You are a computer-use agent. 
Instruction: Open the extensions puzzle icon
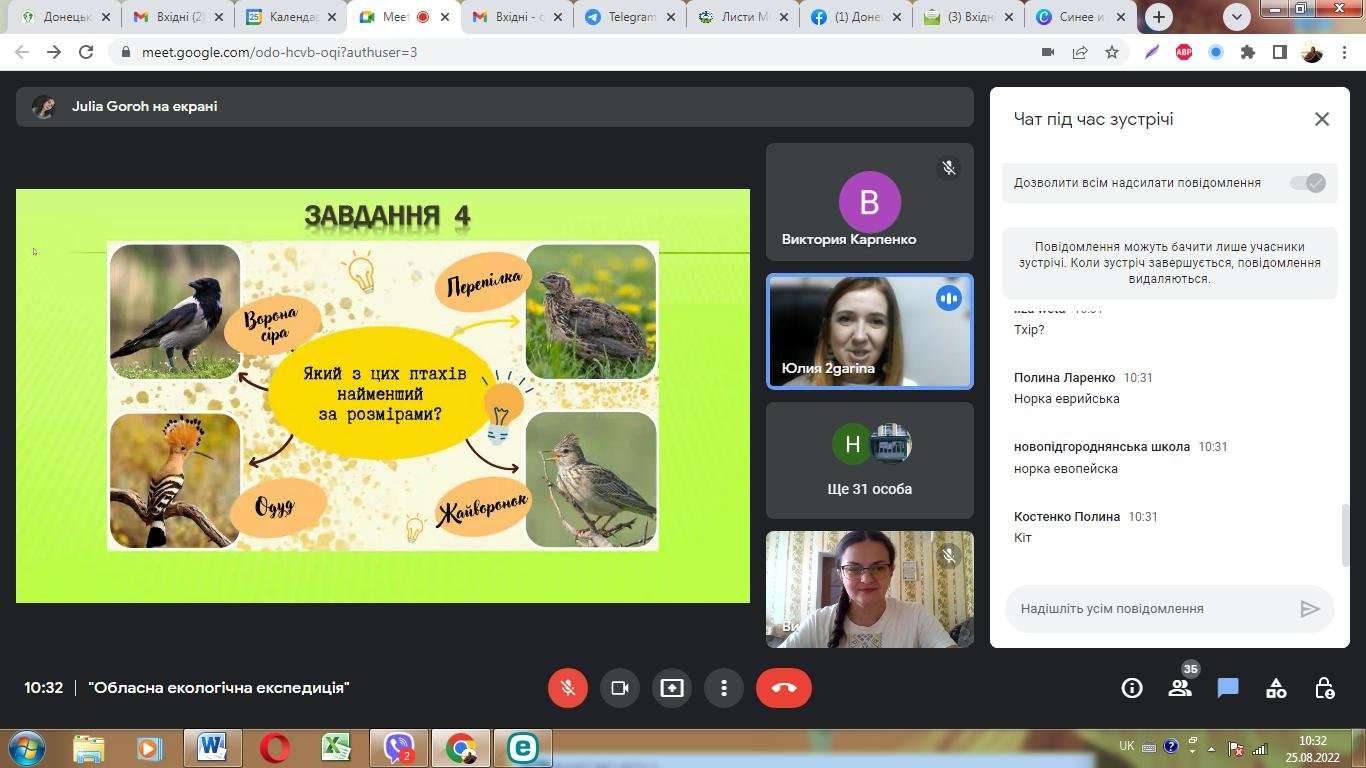1248,52
